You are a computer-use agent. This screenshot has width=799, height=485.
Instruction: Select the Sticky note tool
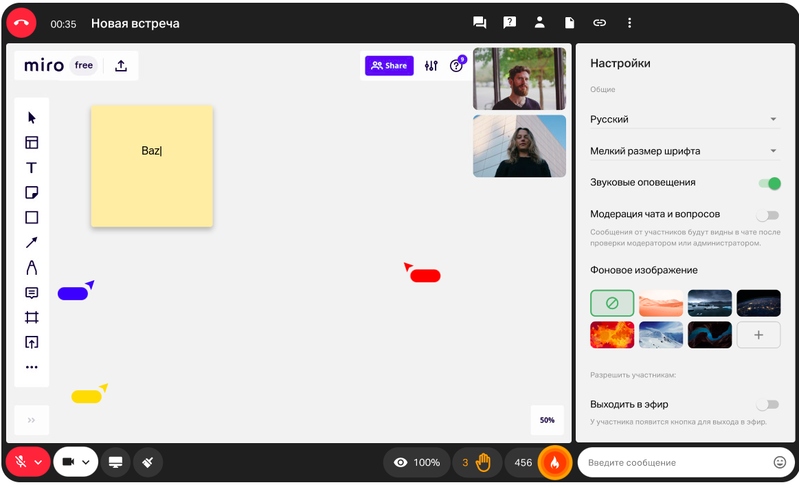[31, 193]
